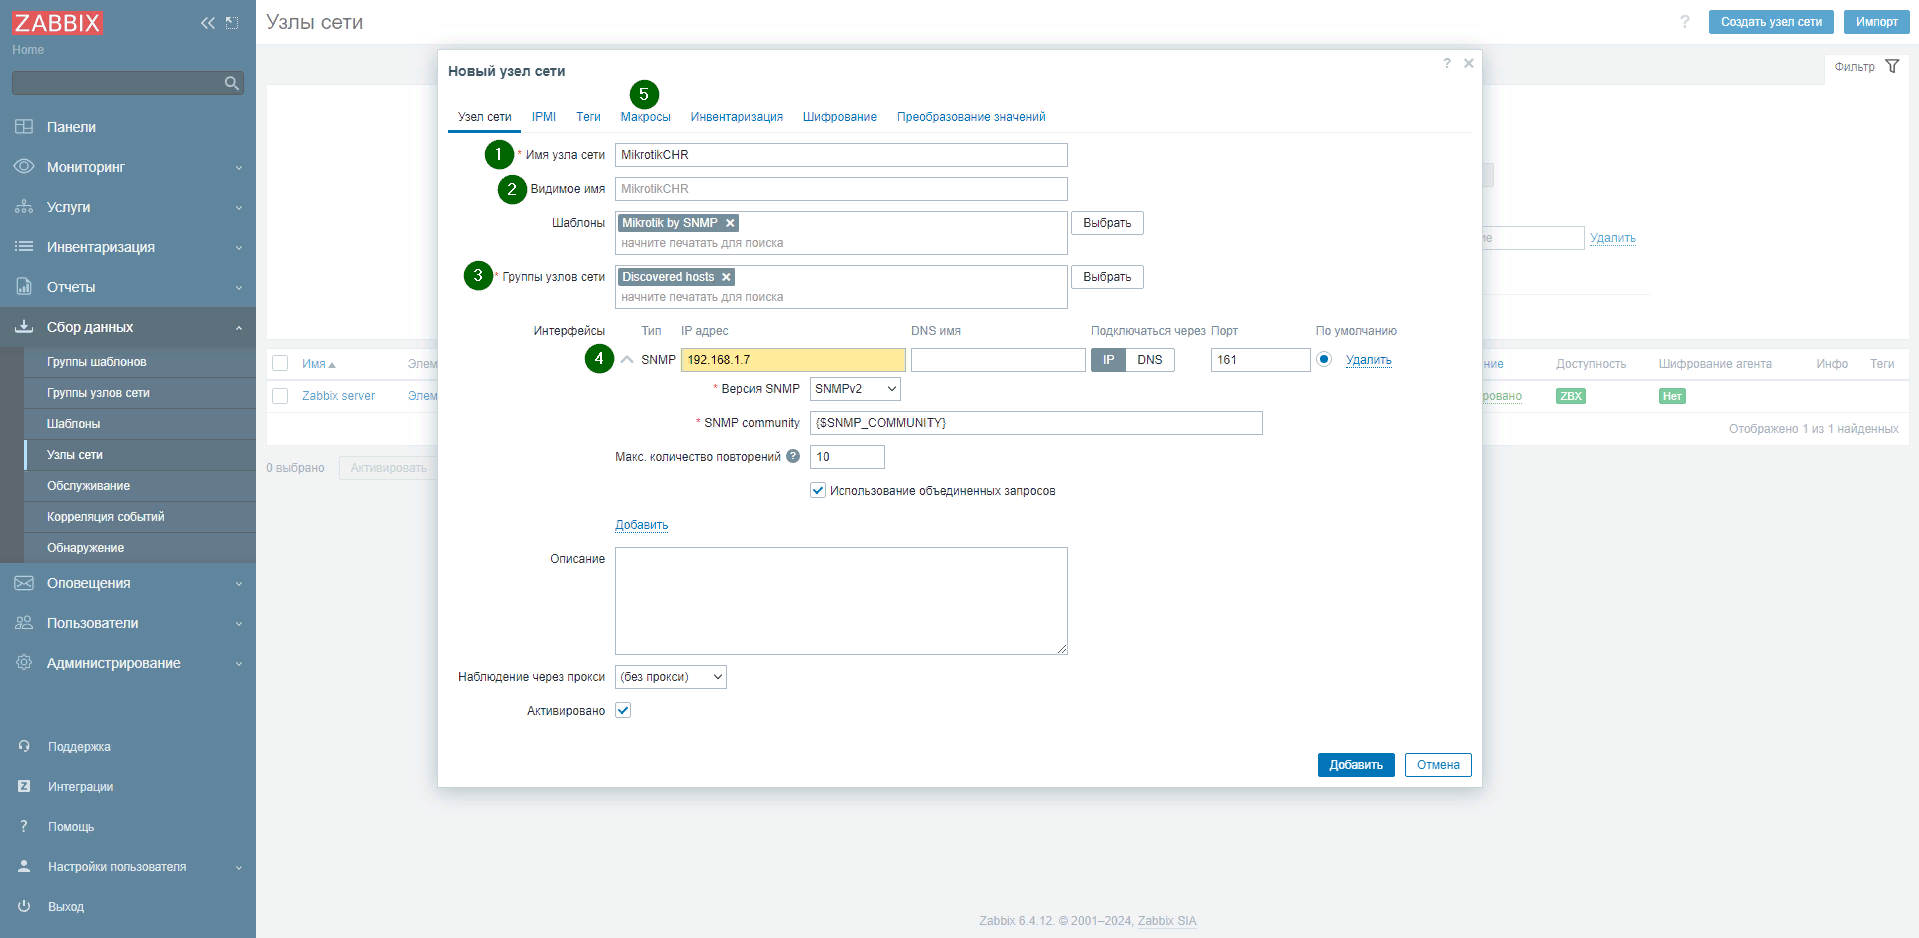Click the Инвентаризация list icon in sidebar
Viewport: 1919px width, 938px height.
24,246
